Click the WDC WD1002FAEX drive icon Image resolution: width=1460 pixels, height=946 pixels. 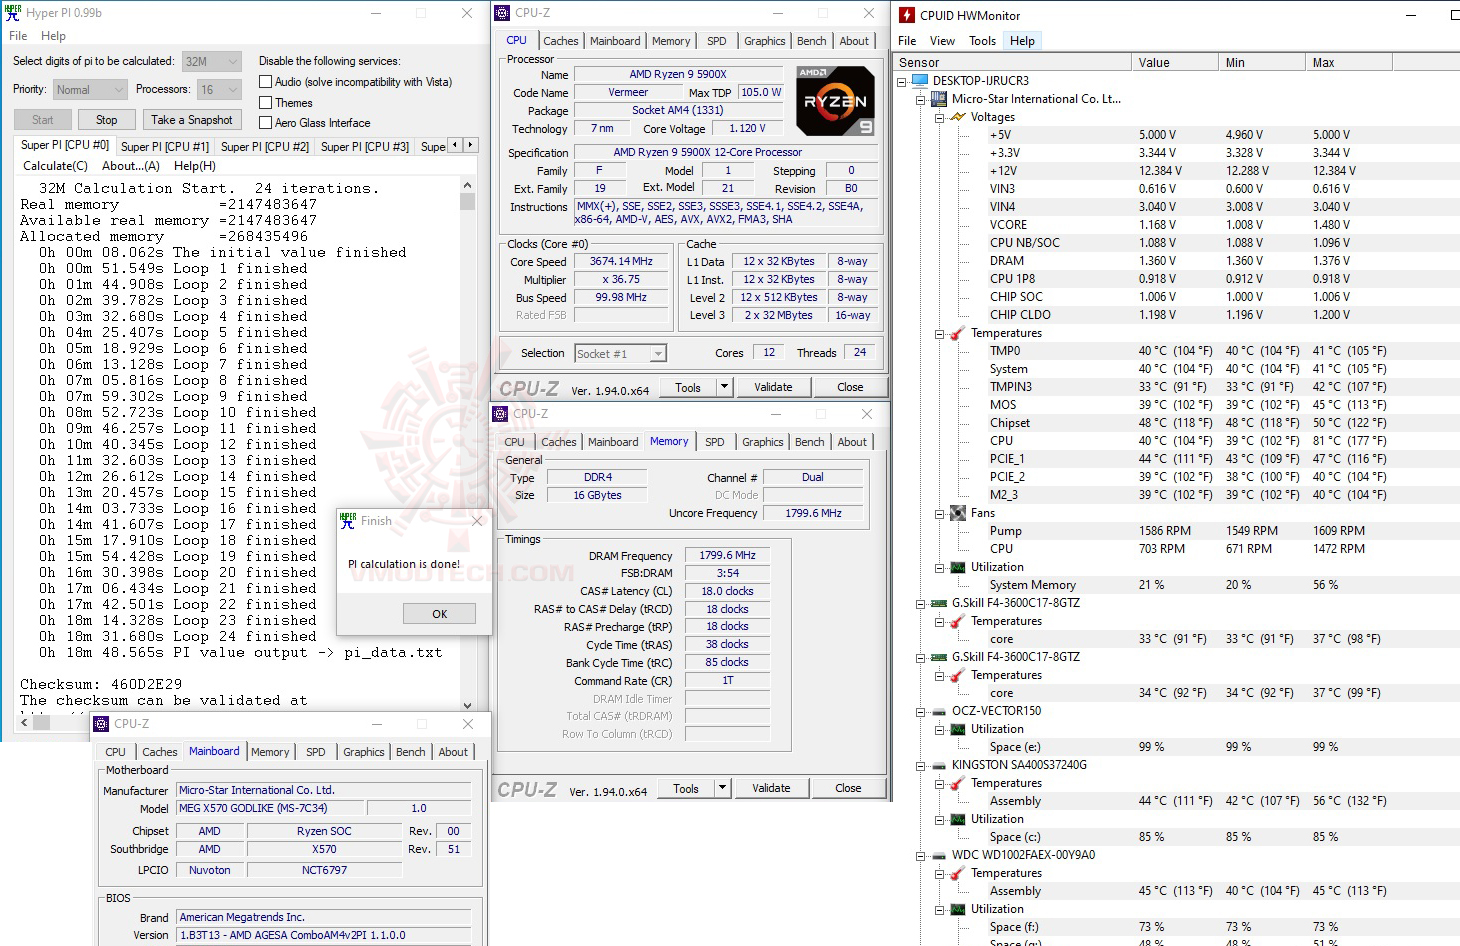[939, 855]
